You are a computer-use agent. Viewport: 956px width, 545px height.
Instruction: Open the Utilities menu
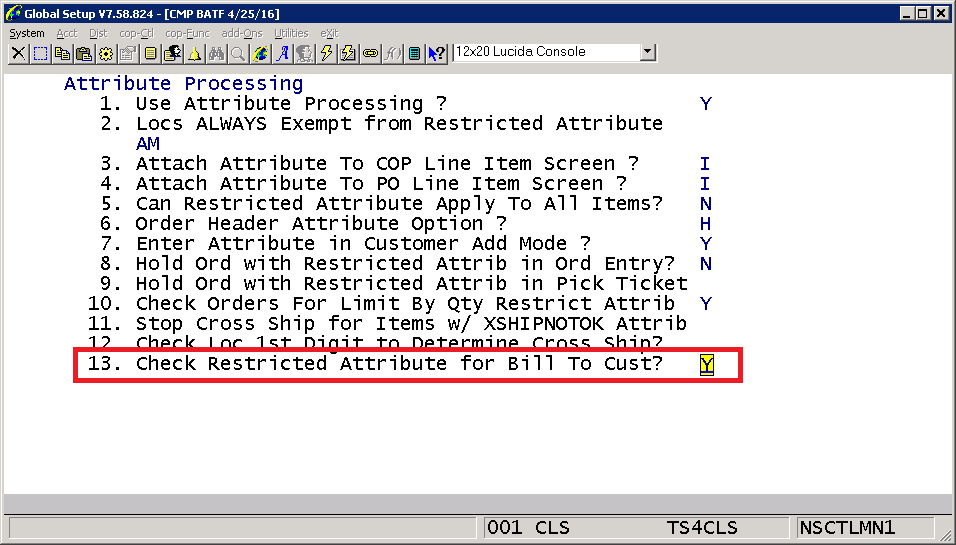pyautogui.click(x=291, y=33)
